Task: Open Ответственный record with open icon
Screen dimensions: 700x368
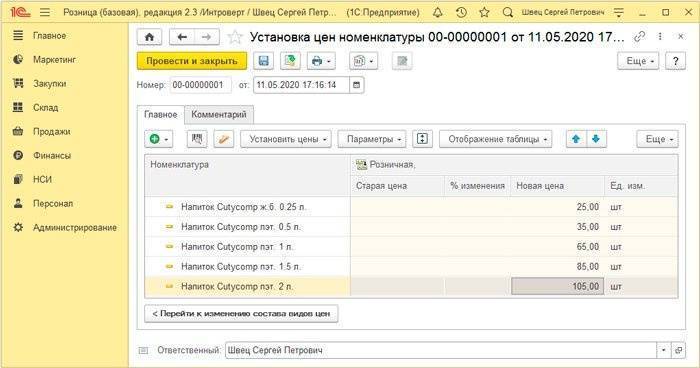Action: pyautogui.click(x=678, y=351)
